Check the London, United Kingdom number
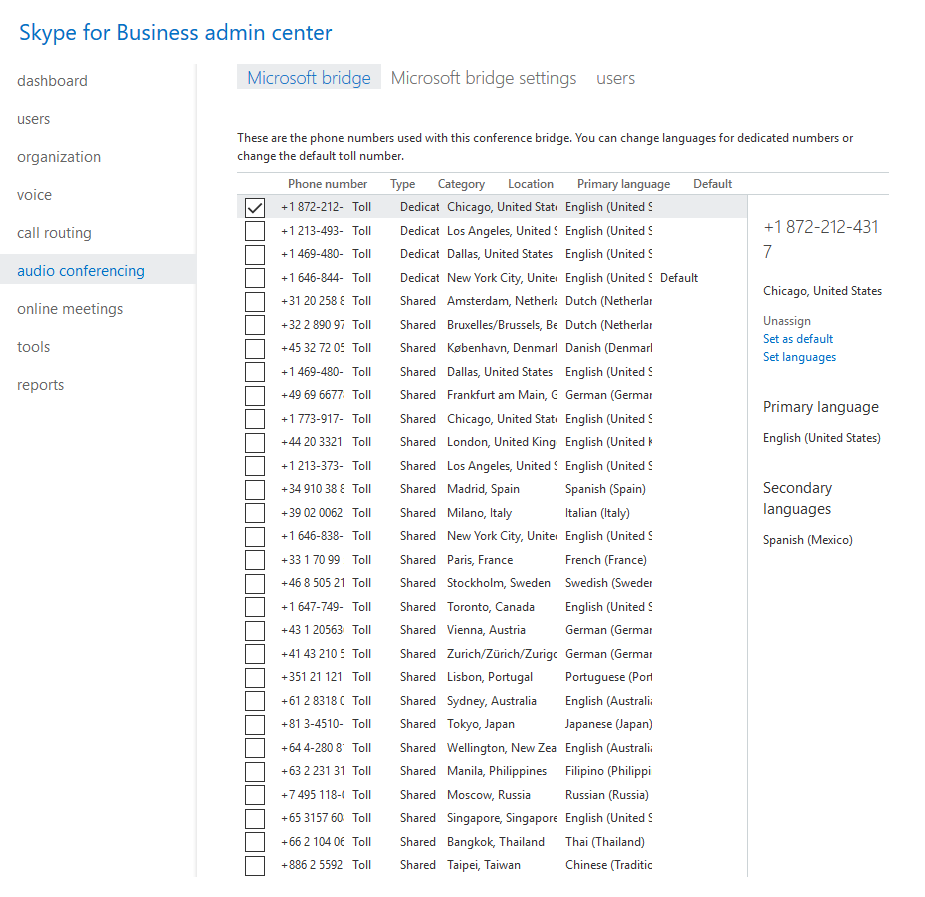925x897 pixels. click(255, 442)
